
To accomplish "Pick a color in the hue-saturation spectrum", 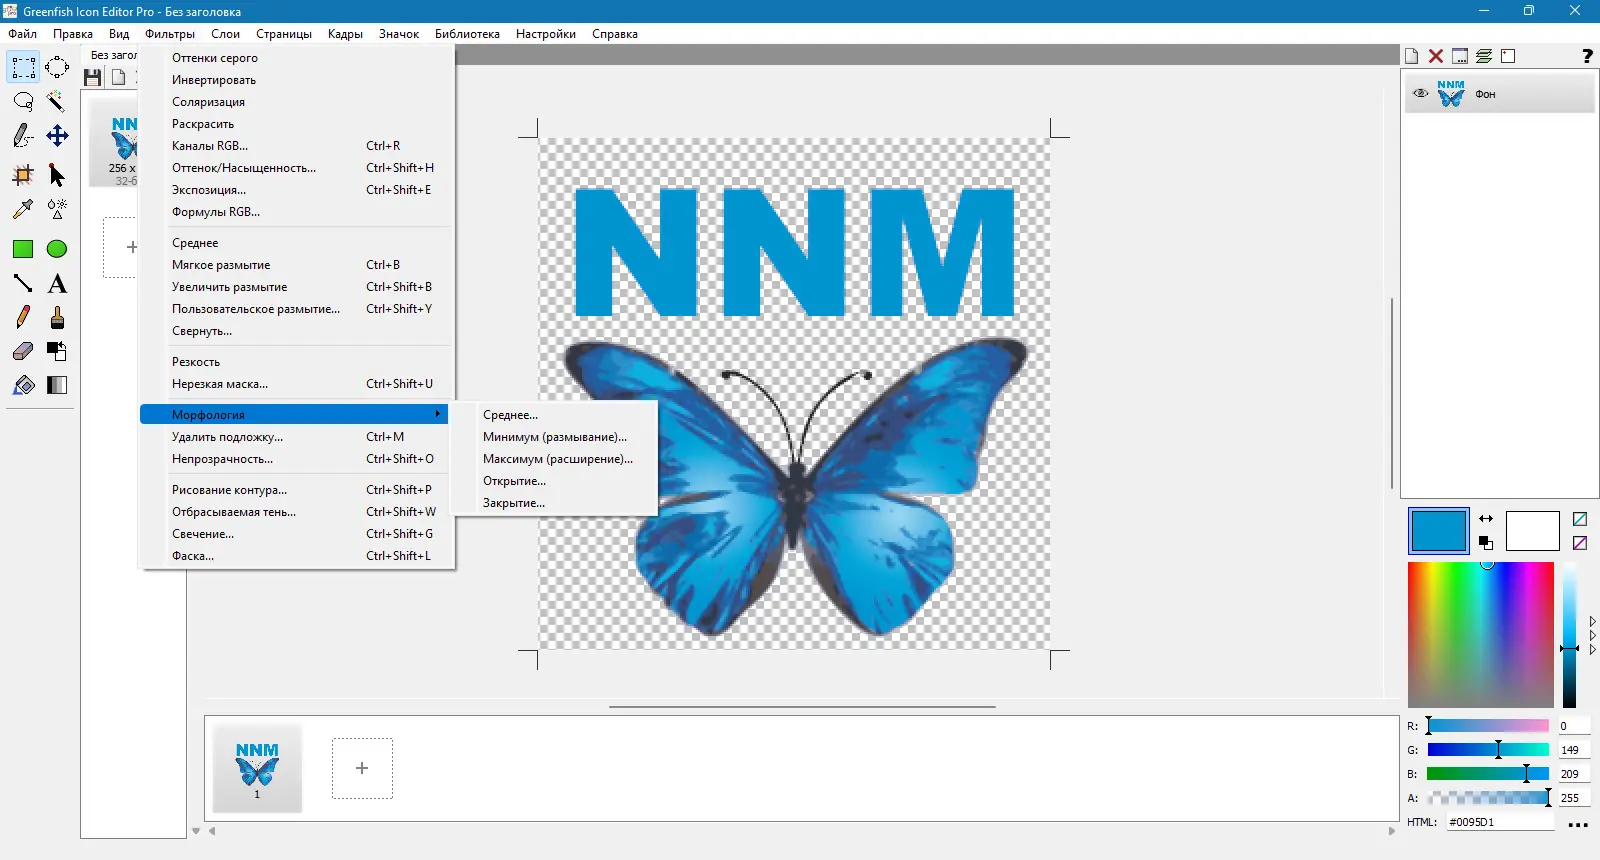I will (1481, 635).
